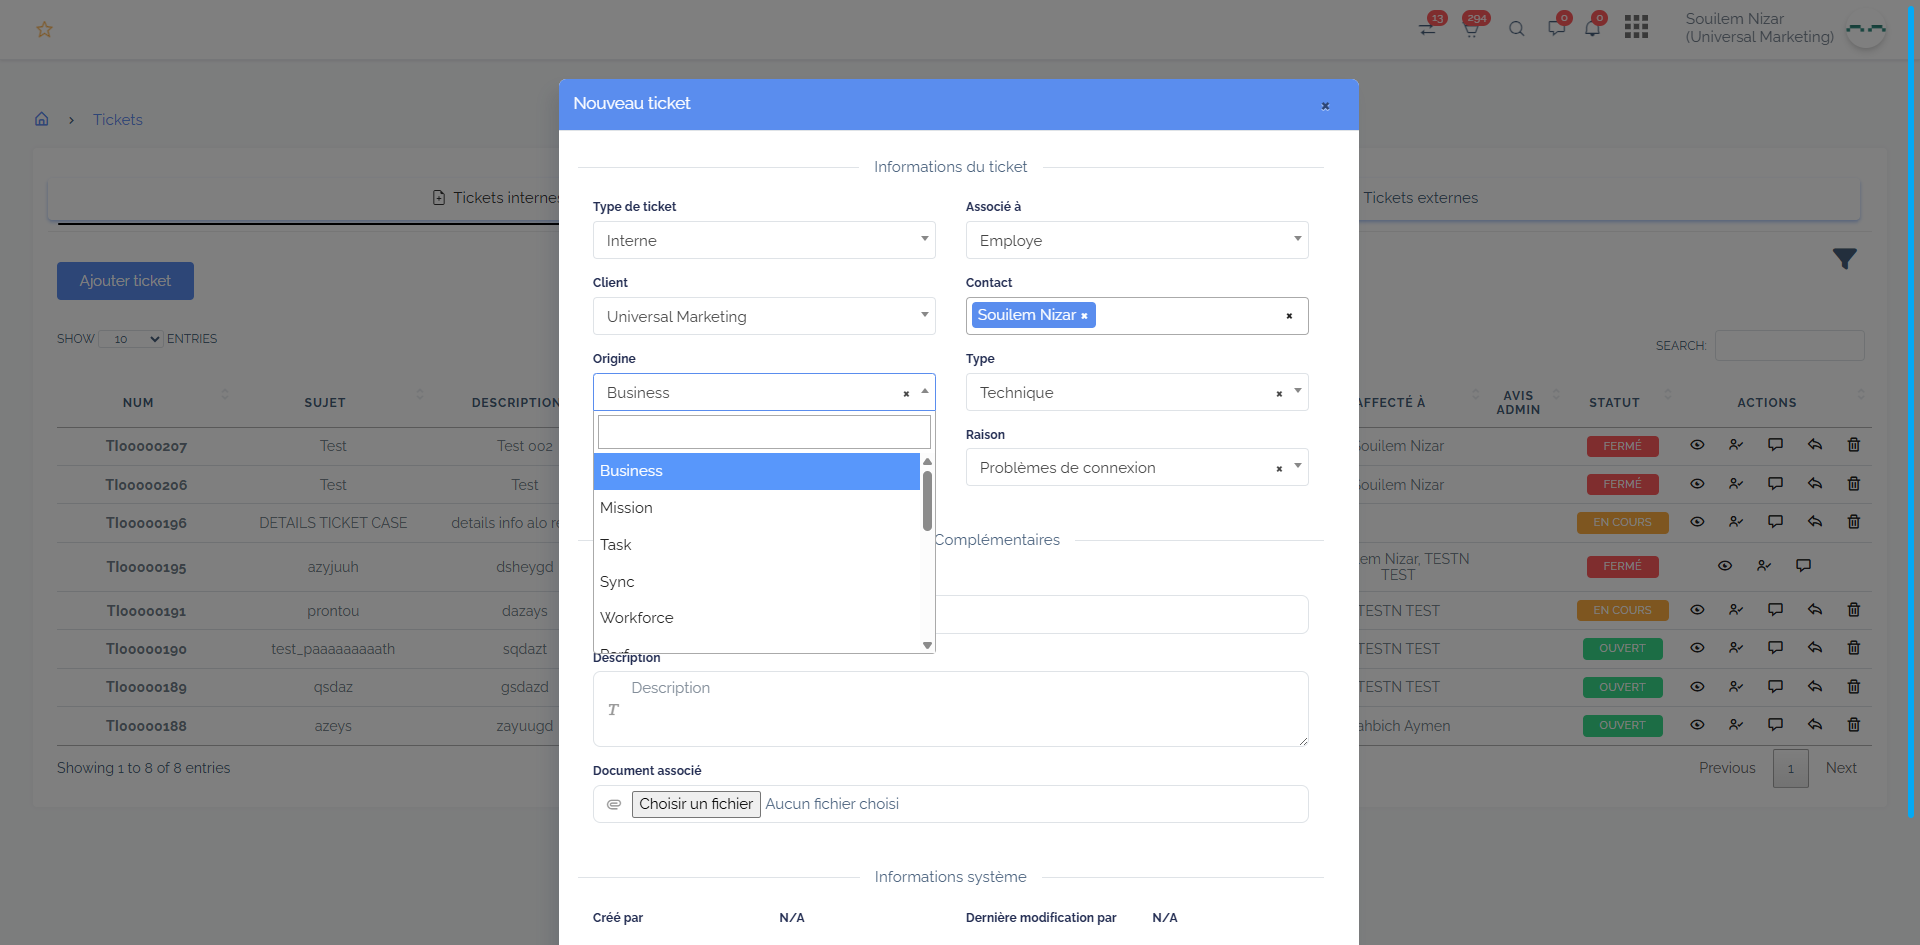Open the Associé à Employe dropdown
Image resolution: width=1920 pixels, height=945 pixels.
[x=1136, y=240]
